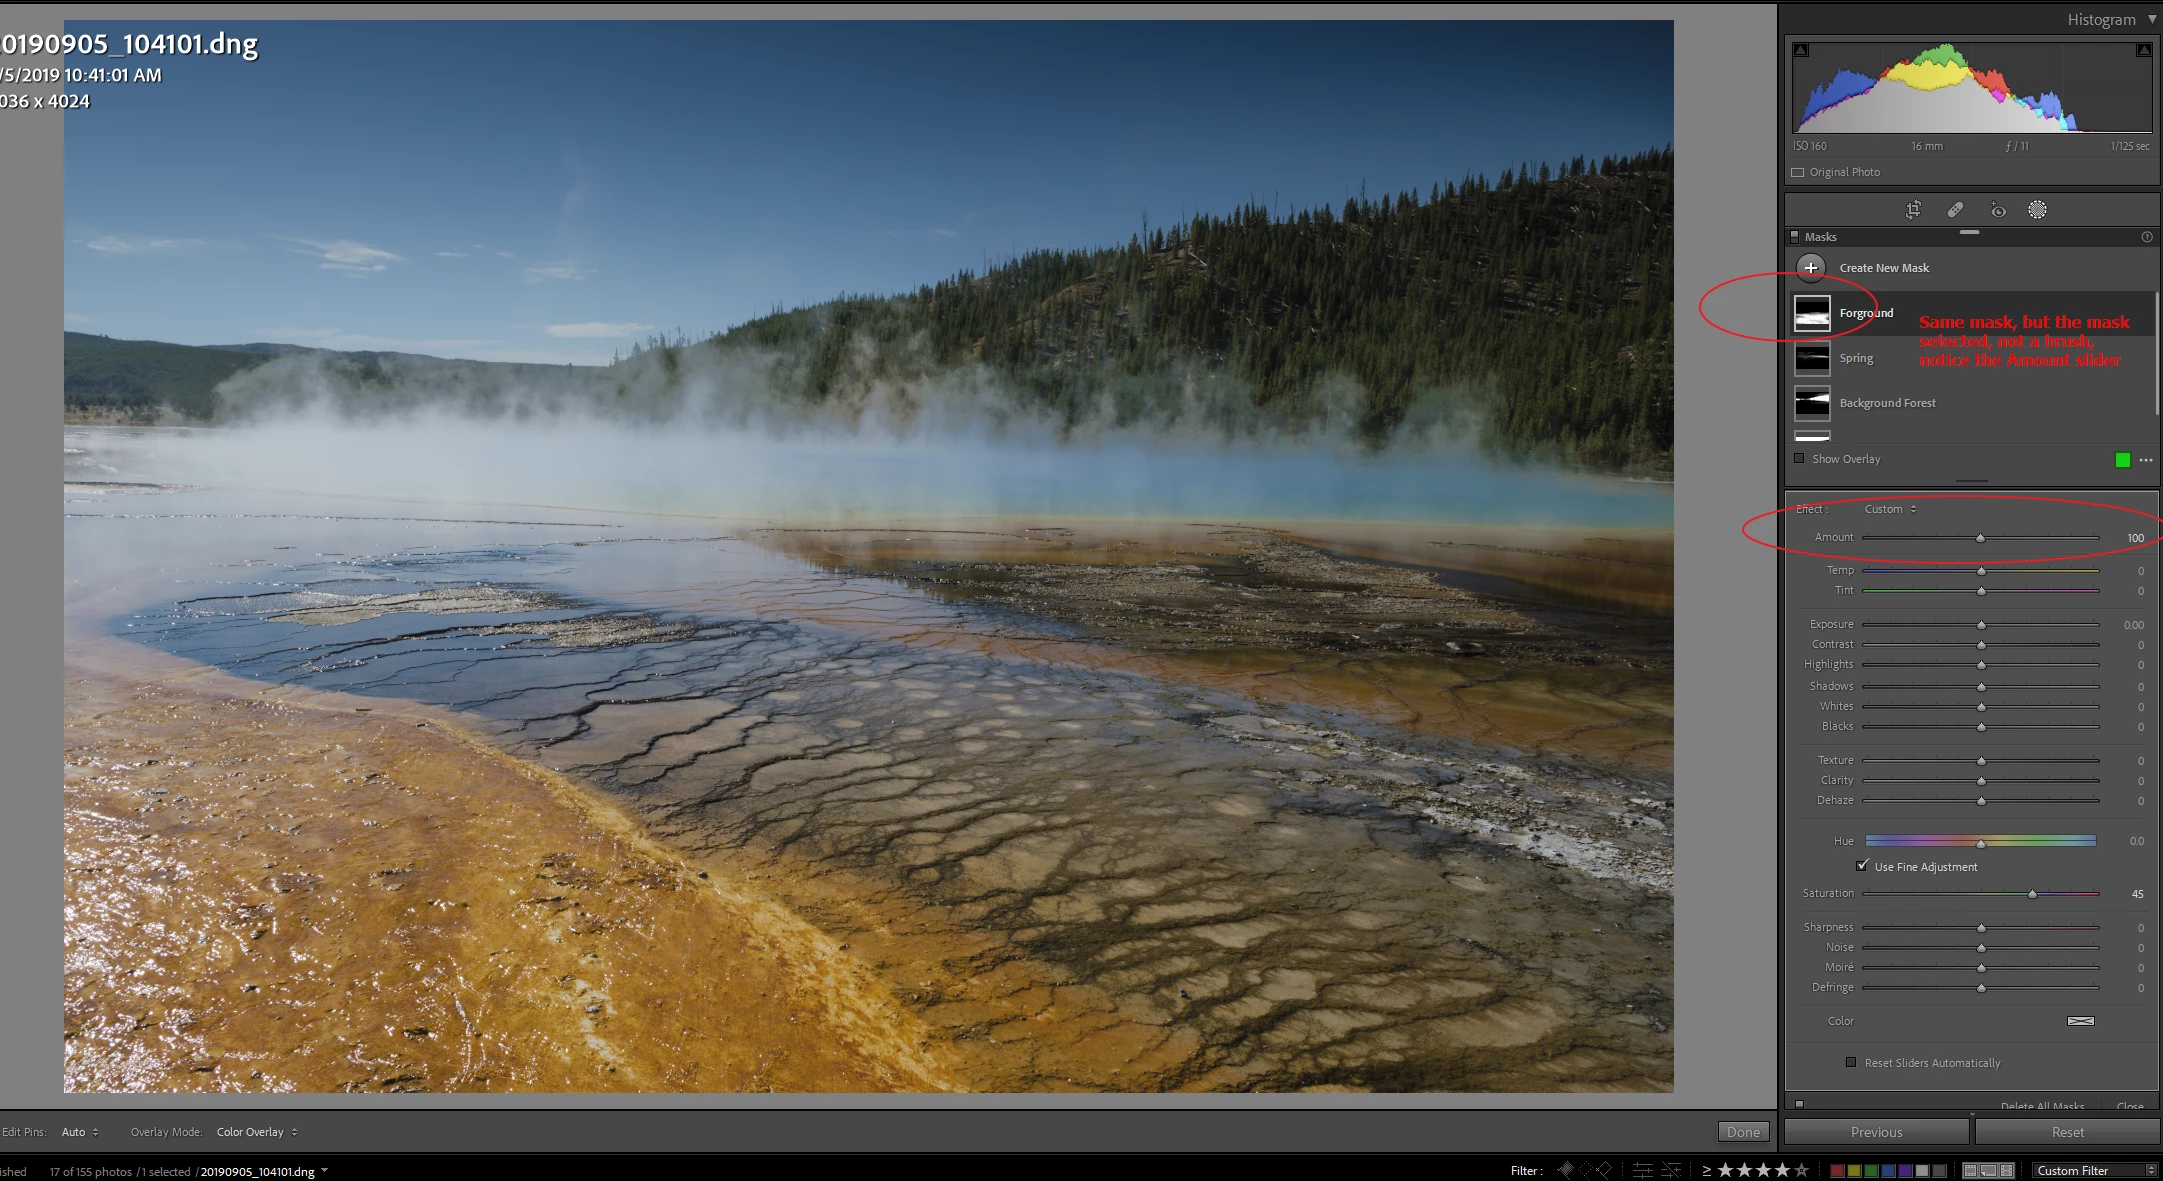Enable the Show Overlay checkbox
The height and width of the screenshot is (1181, 2163).
[1800, 459]
